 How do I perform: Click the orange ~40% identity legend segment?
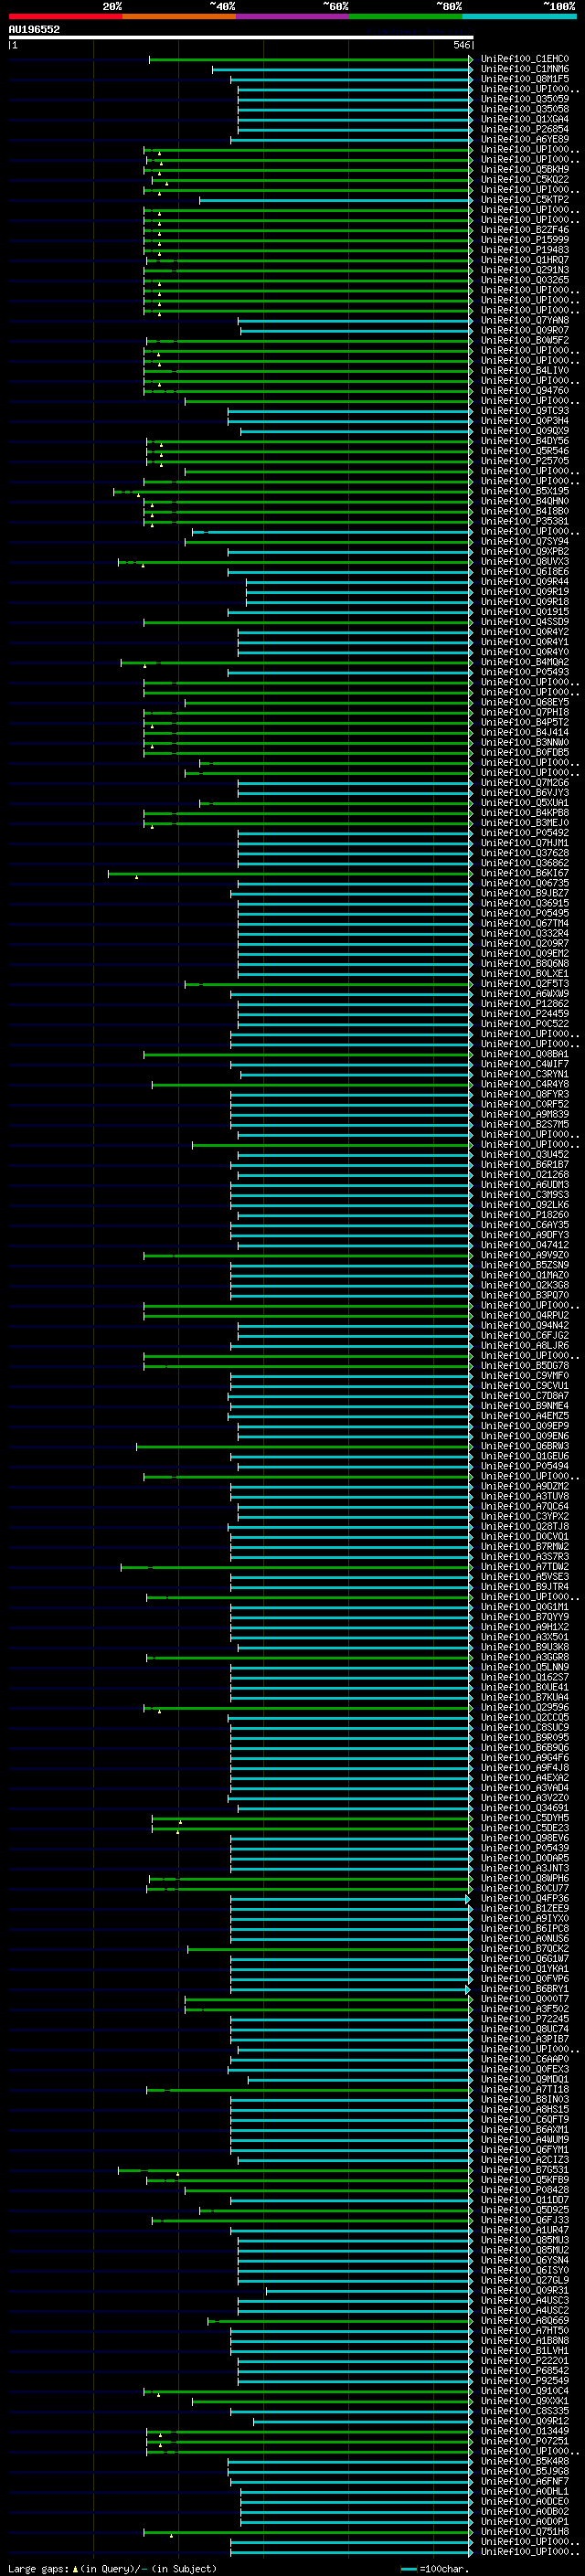pos(179,16)
